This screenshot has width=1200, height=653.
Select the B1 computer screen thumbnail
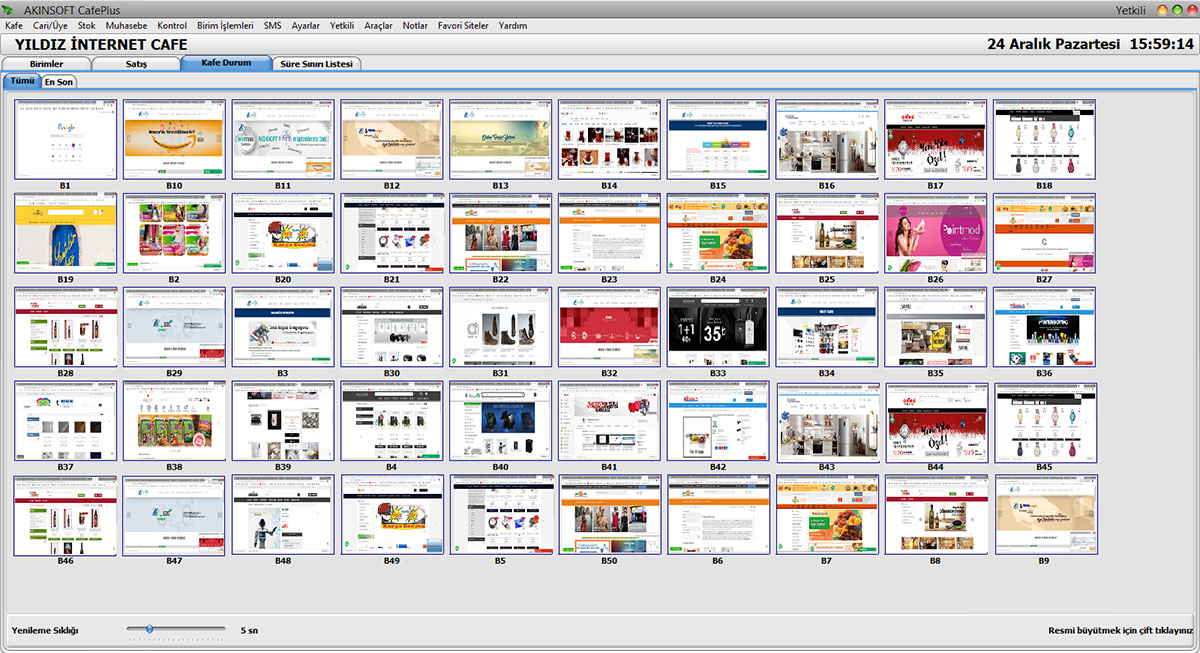tap(65, 139)
